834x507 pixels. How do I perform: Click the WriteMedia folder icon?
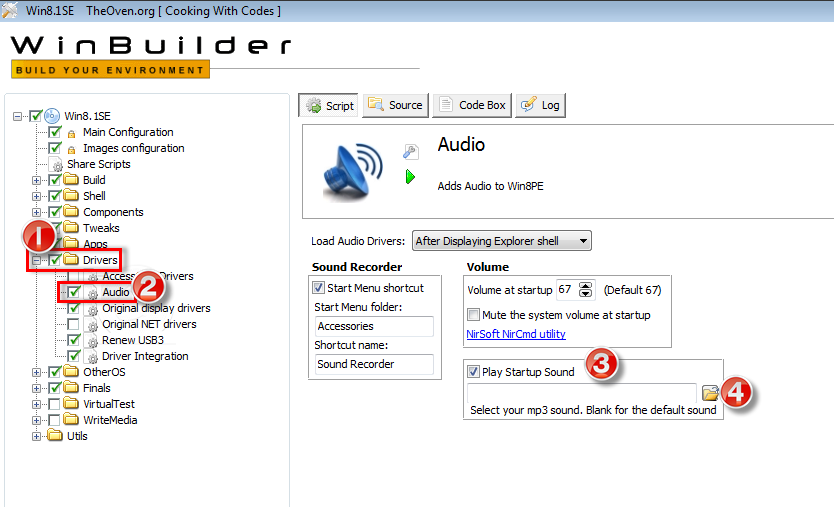click(x=71, y=419)
